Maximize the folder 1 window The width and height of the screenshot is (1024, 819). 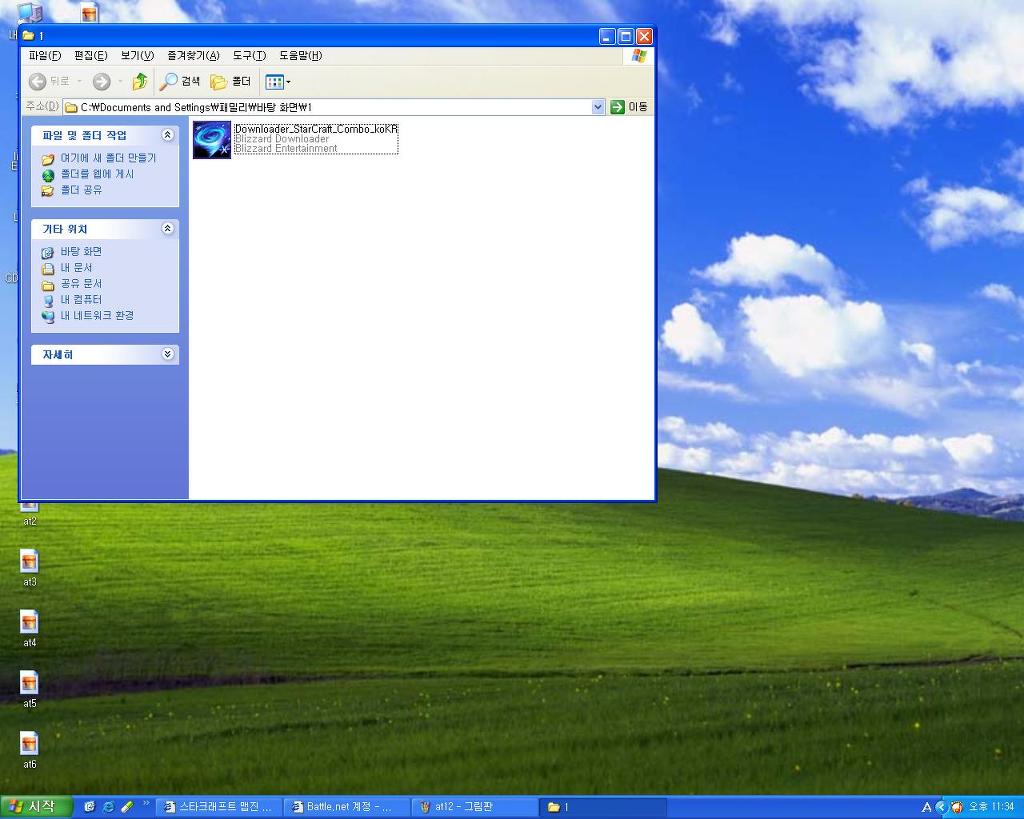click(626, 36)
